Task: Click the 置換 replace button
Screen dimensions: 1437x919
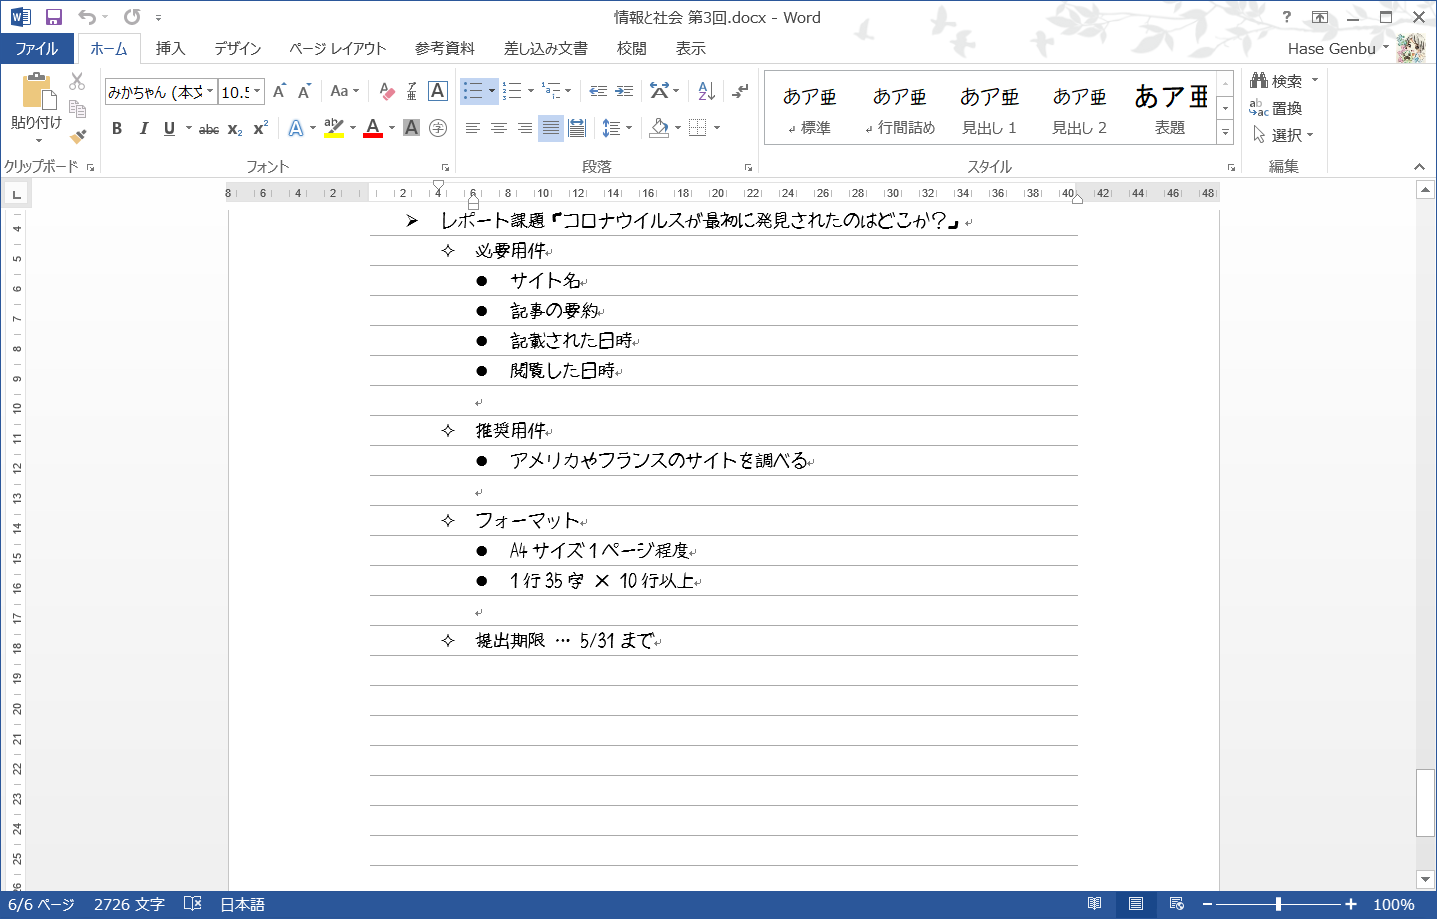Action: pos(1276,108)
